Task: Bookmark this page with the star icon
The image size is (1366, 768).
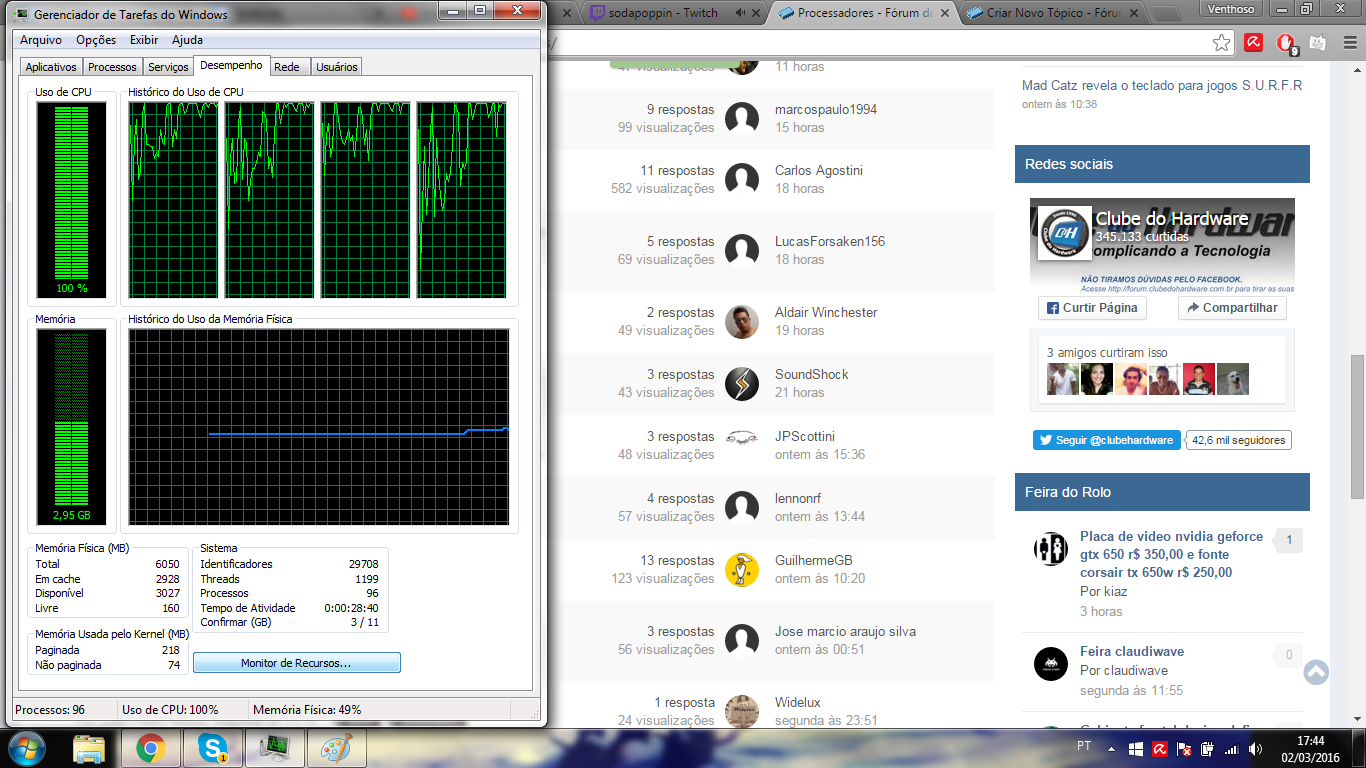Action: pos(1221,43)
